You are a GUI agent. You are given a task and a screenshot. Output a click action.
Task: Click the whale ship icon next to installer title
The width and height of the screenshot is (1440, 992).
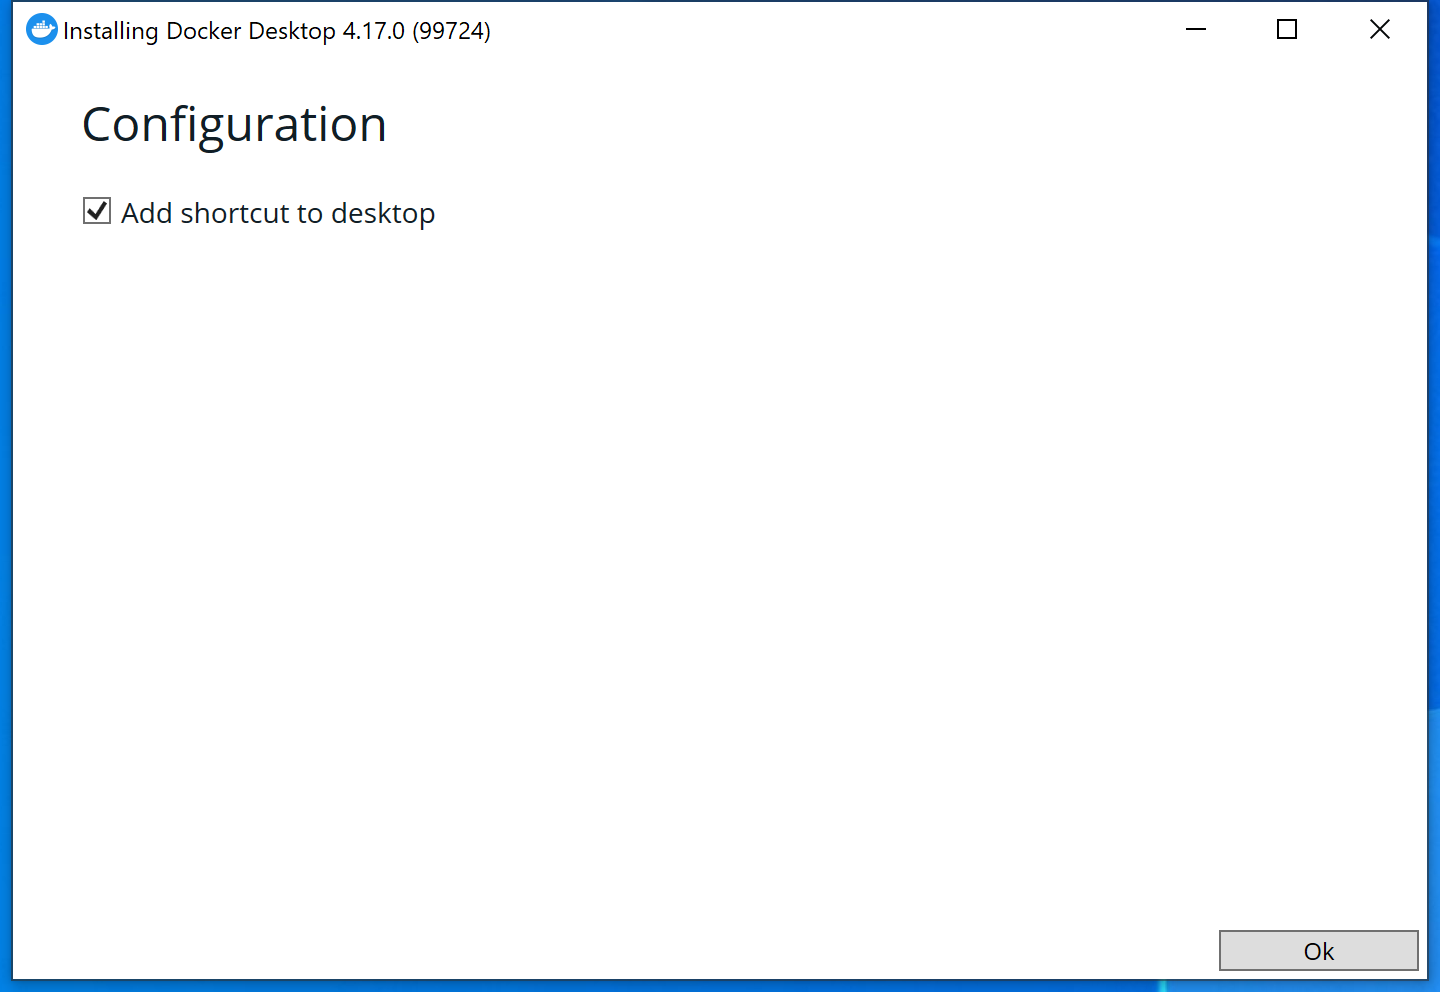(41, 29)
